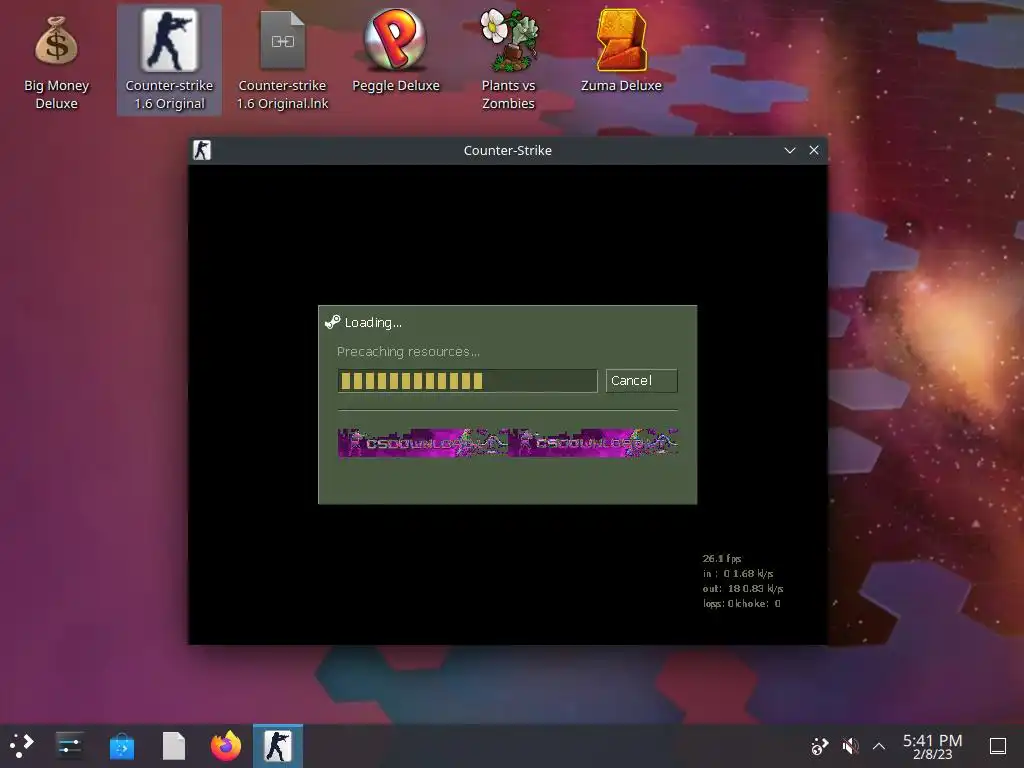
Task: Close the Counter-Strike window
Action: pos(814,150)
